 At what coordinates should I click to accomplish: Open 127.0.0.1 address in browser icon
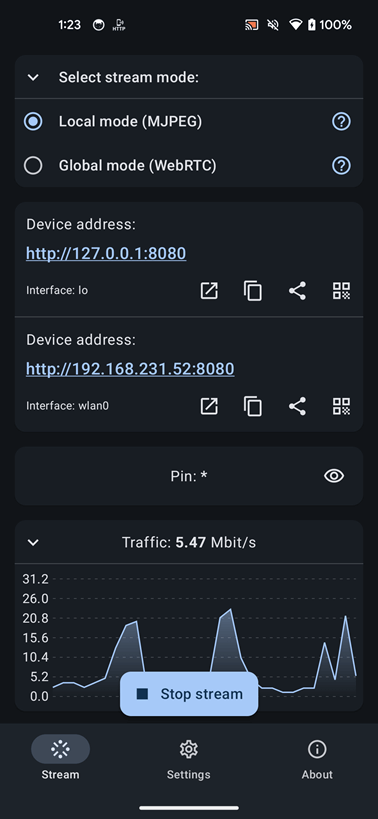(x=209, y=291)
